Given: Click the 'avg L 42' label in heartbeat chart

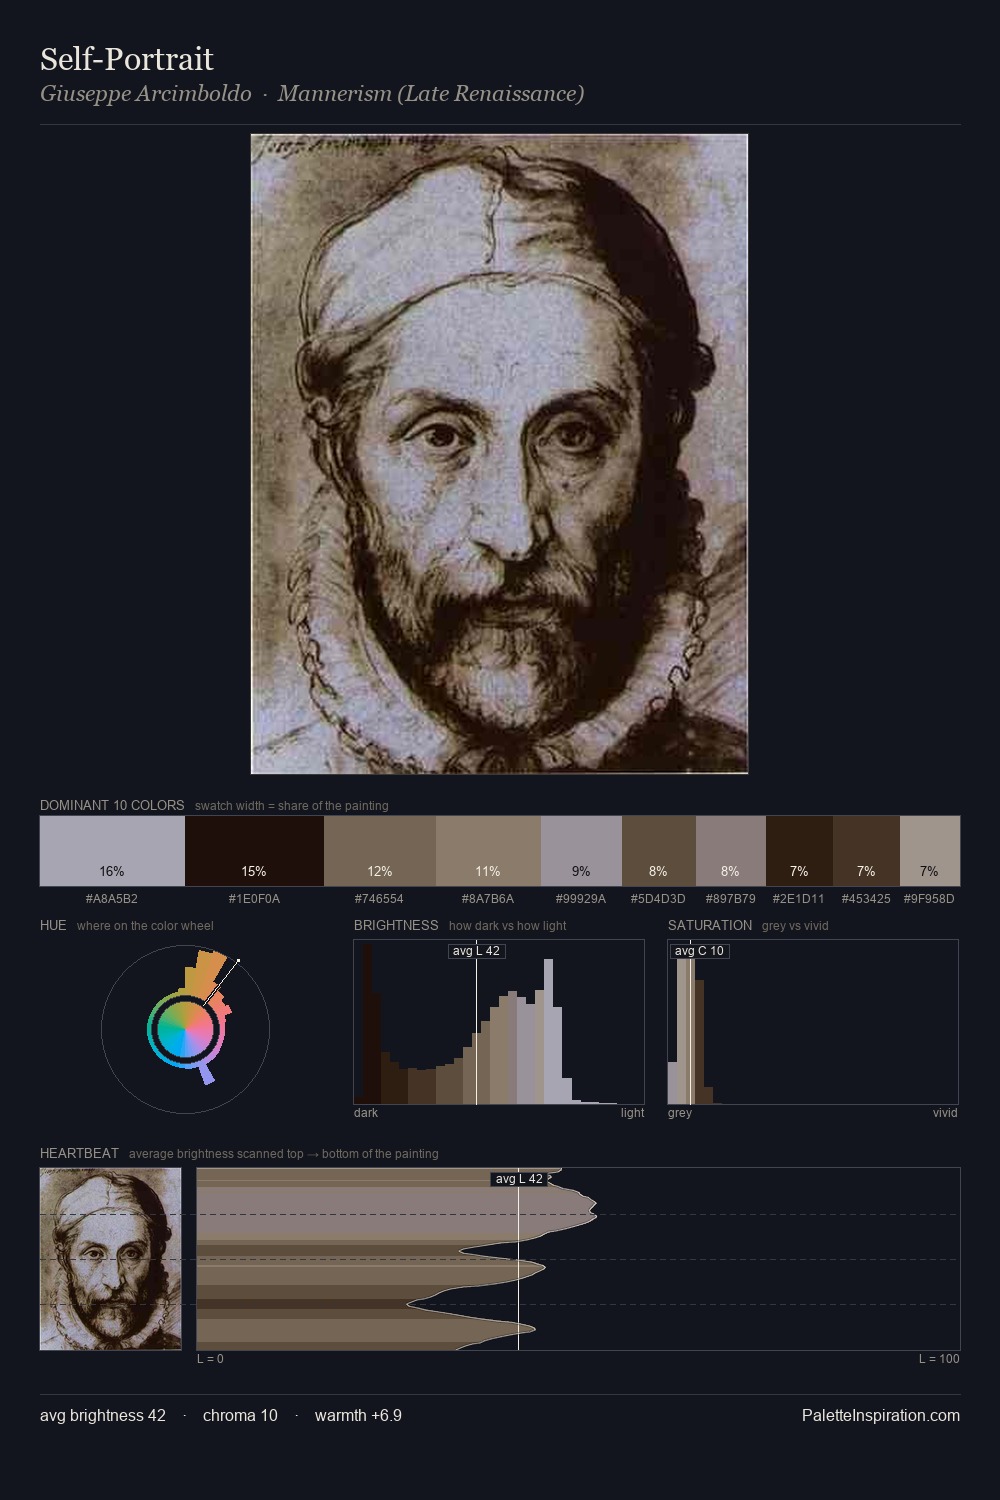Looking at the screenshot, I should click(519, 1179).
